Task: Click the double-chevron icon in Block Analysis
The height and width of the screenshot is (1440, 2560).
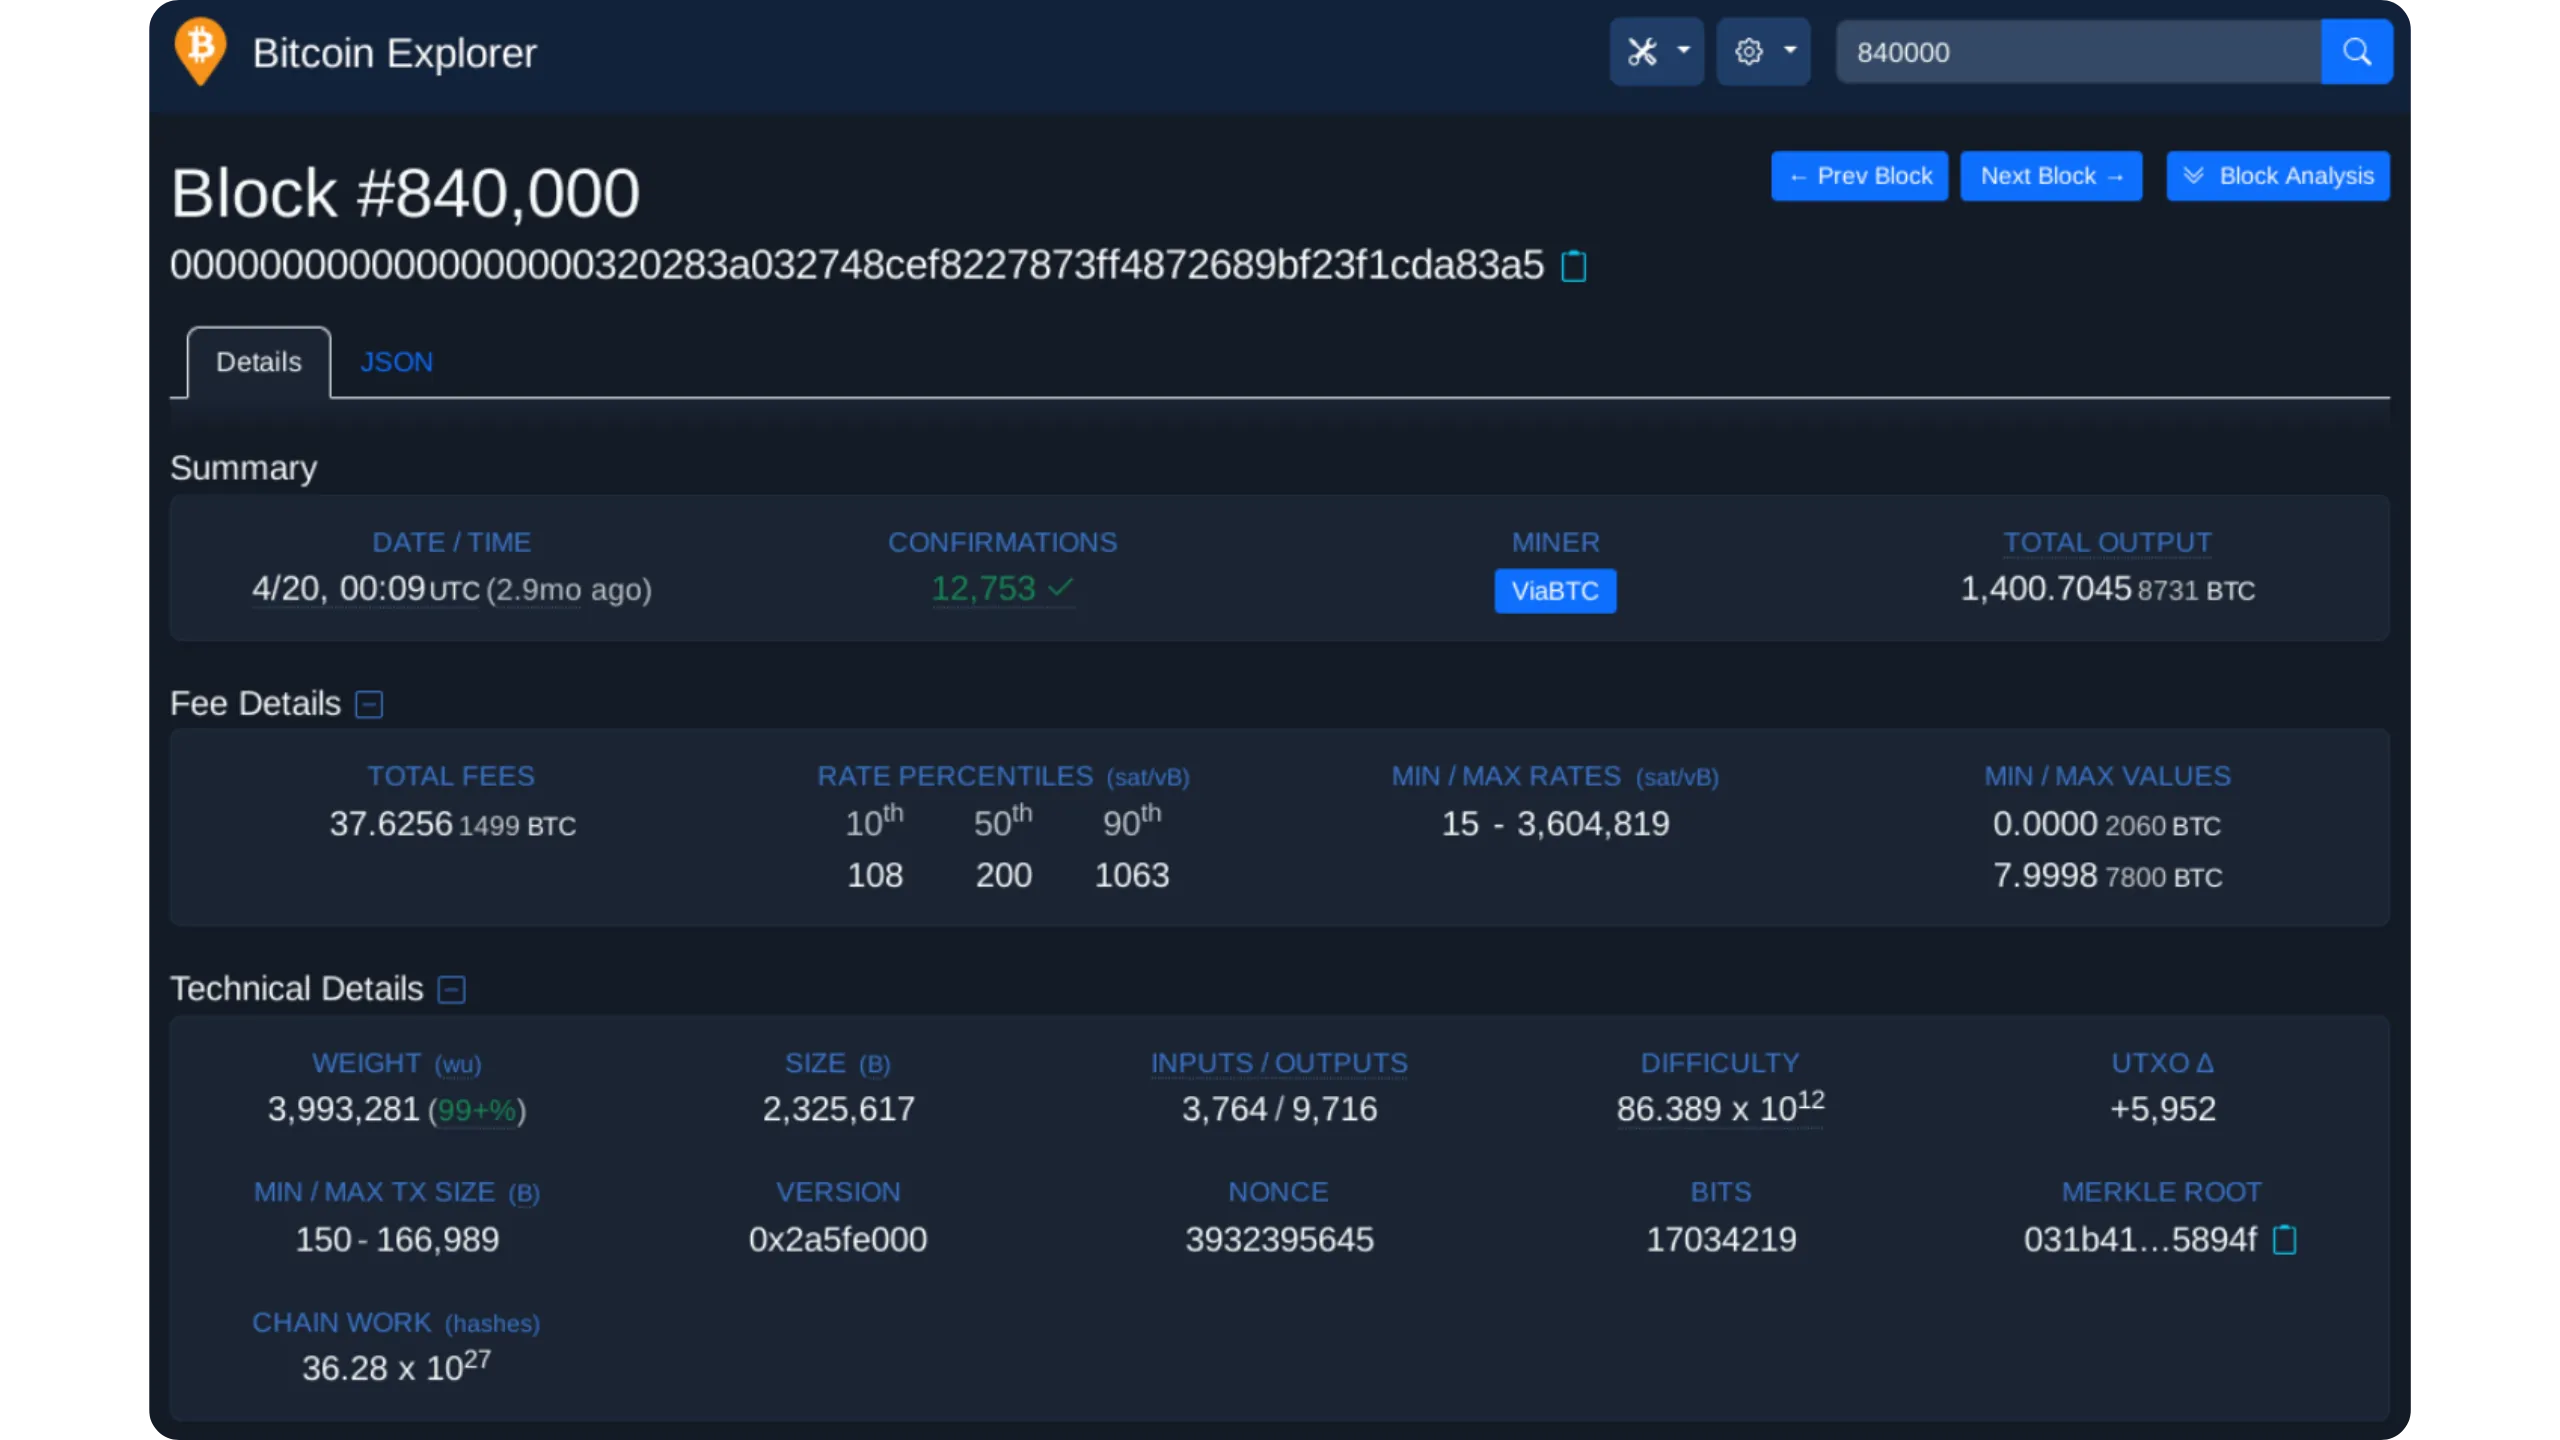Action: [x=2193, y=176]
